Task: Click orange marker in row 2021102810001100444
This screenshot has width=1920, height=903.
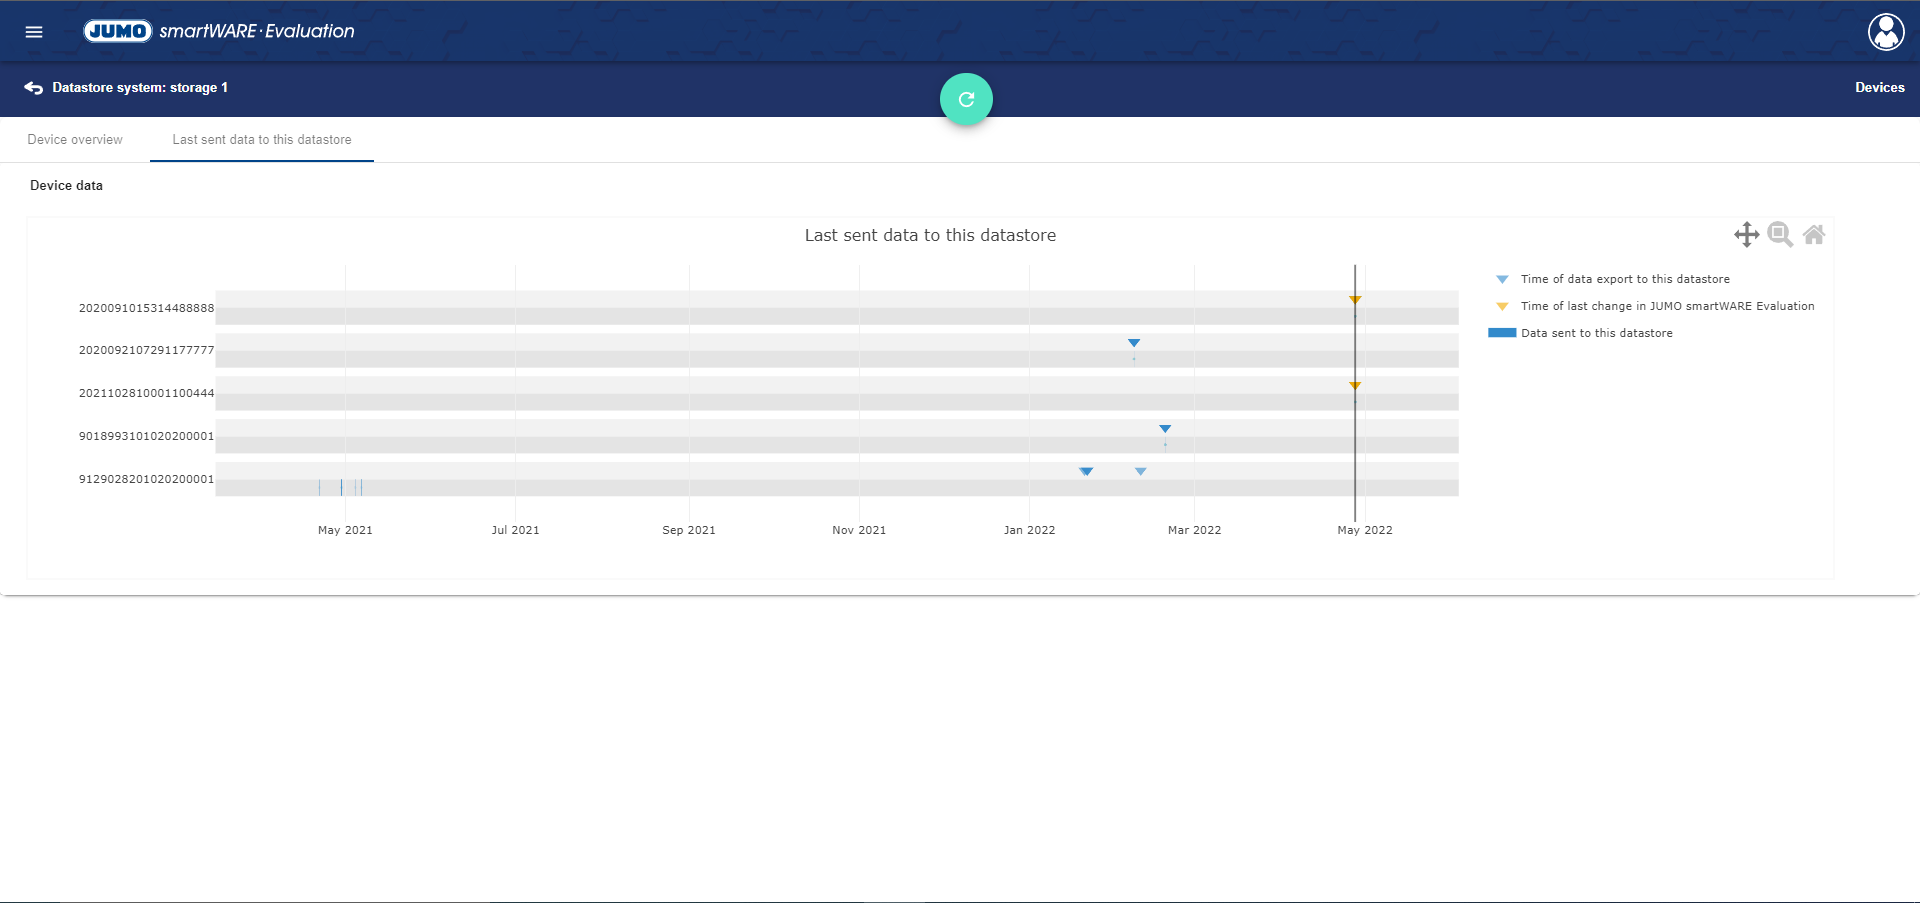Action: (1355, 386)
